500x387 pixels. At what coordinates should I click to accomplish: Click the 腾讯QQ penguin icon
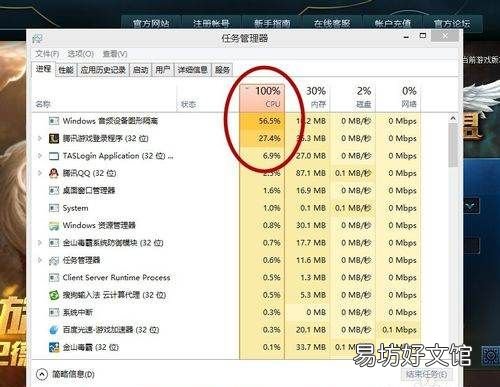click(x=54, y=173)
